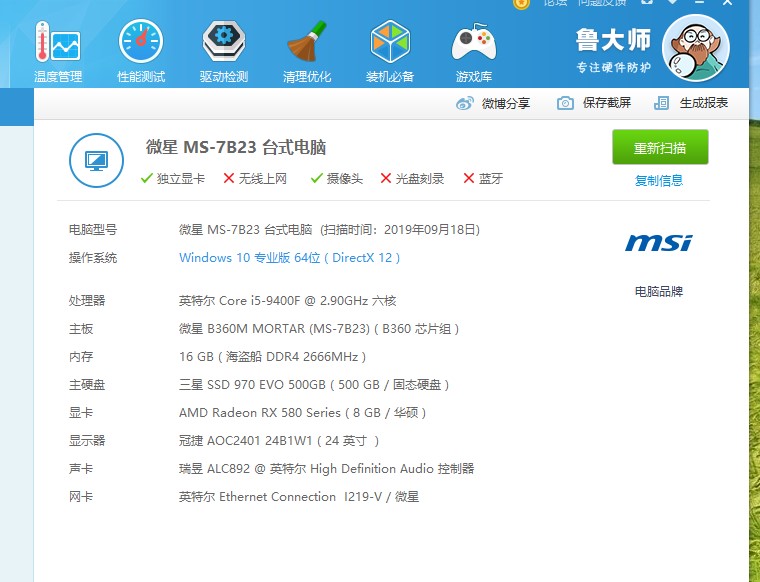Screen dimensions: 760x582
Task: Click the 专注硬件防护 slogan text
Action: 613,67
